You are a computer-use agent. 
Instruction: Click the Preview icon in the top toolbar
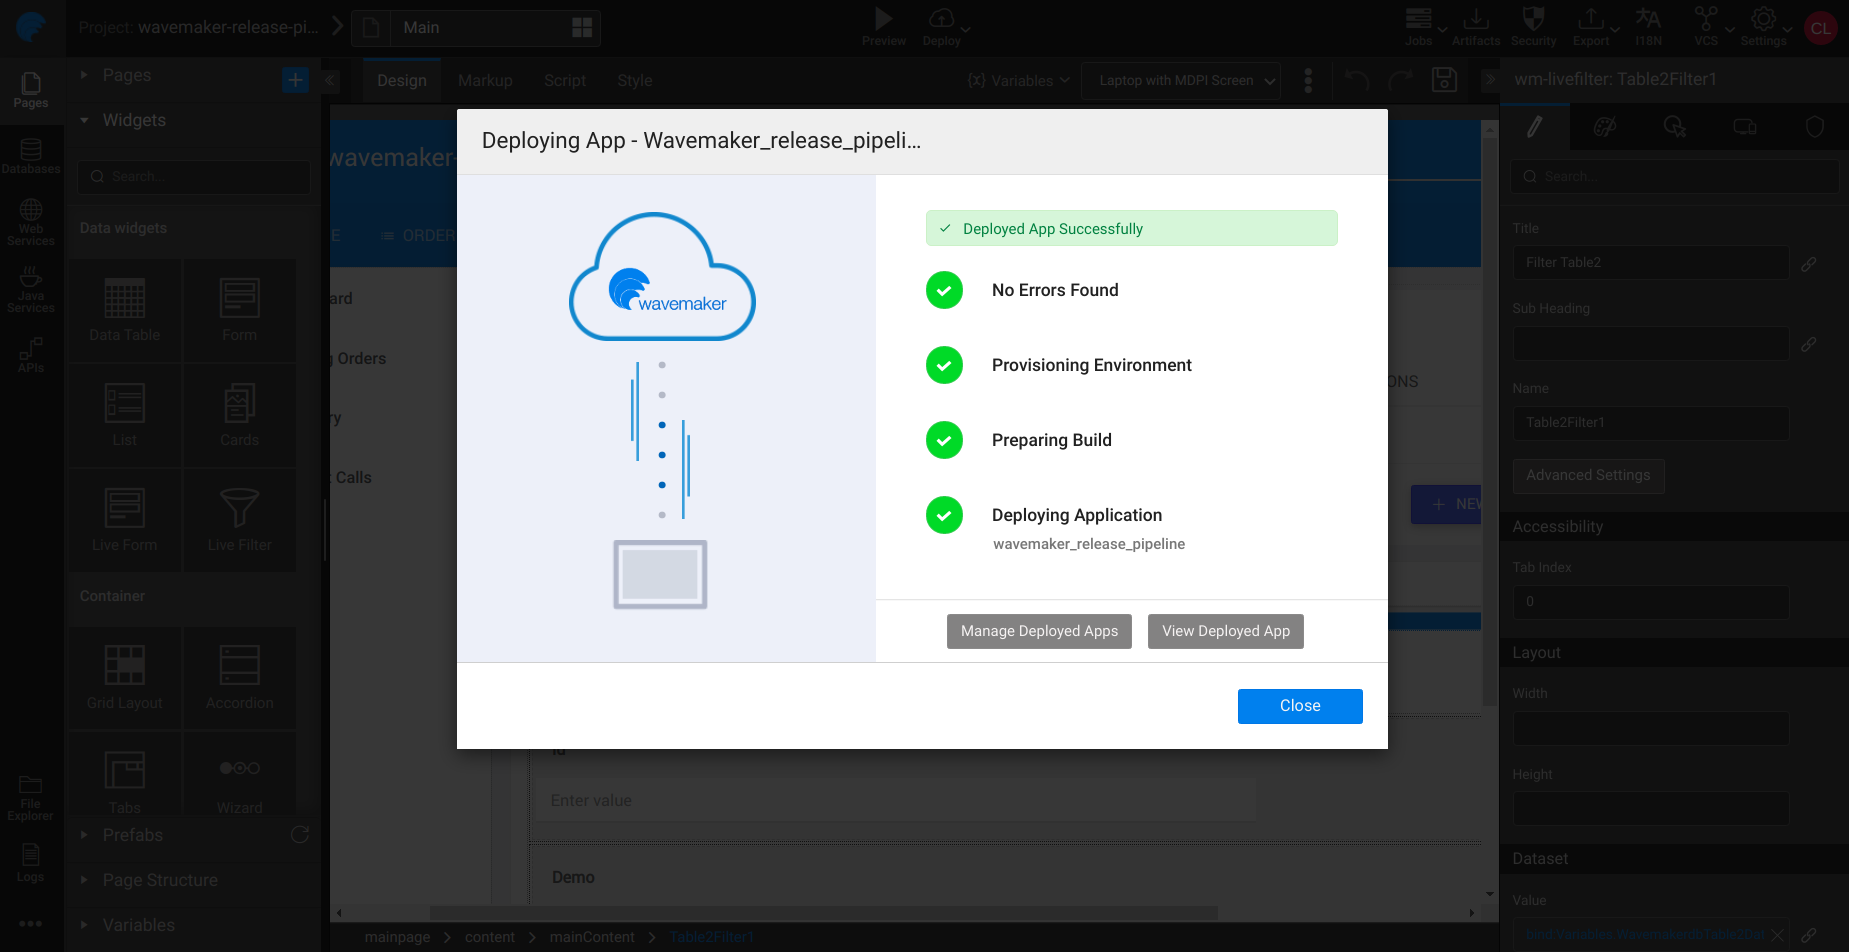pyautogui.click(x=883, y=18)
